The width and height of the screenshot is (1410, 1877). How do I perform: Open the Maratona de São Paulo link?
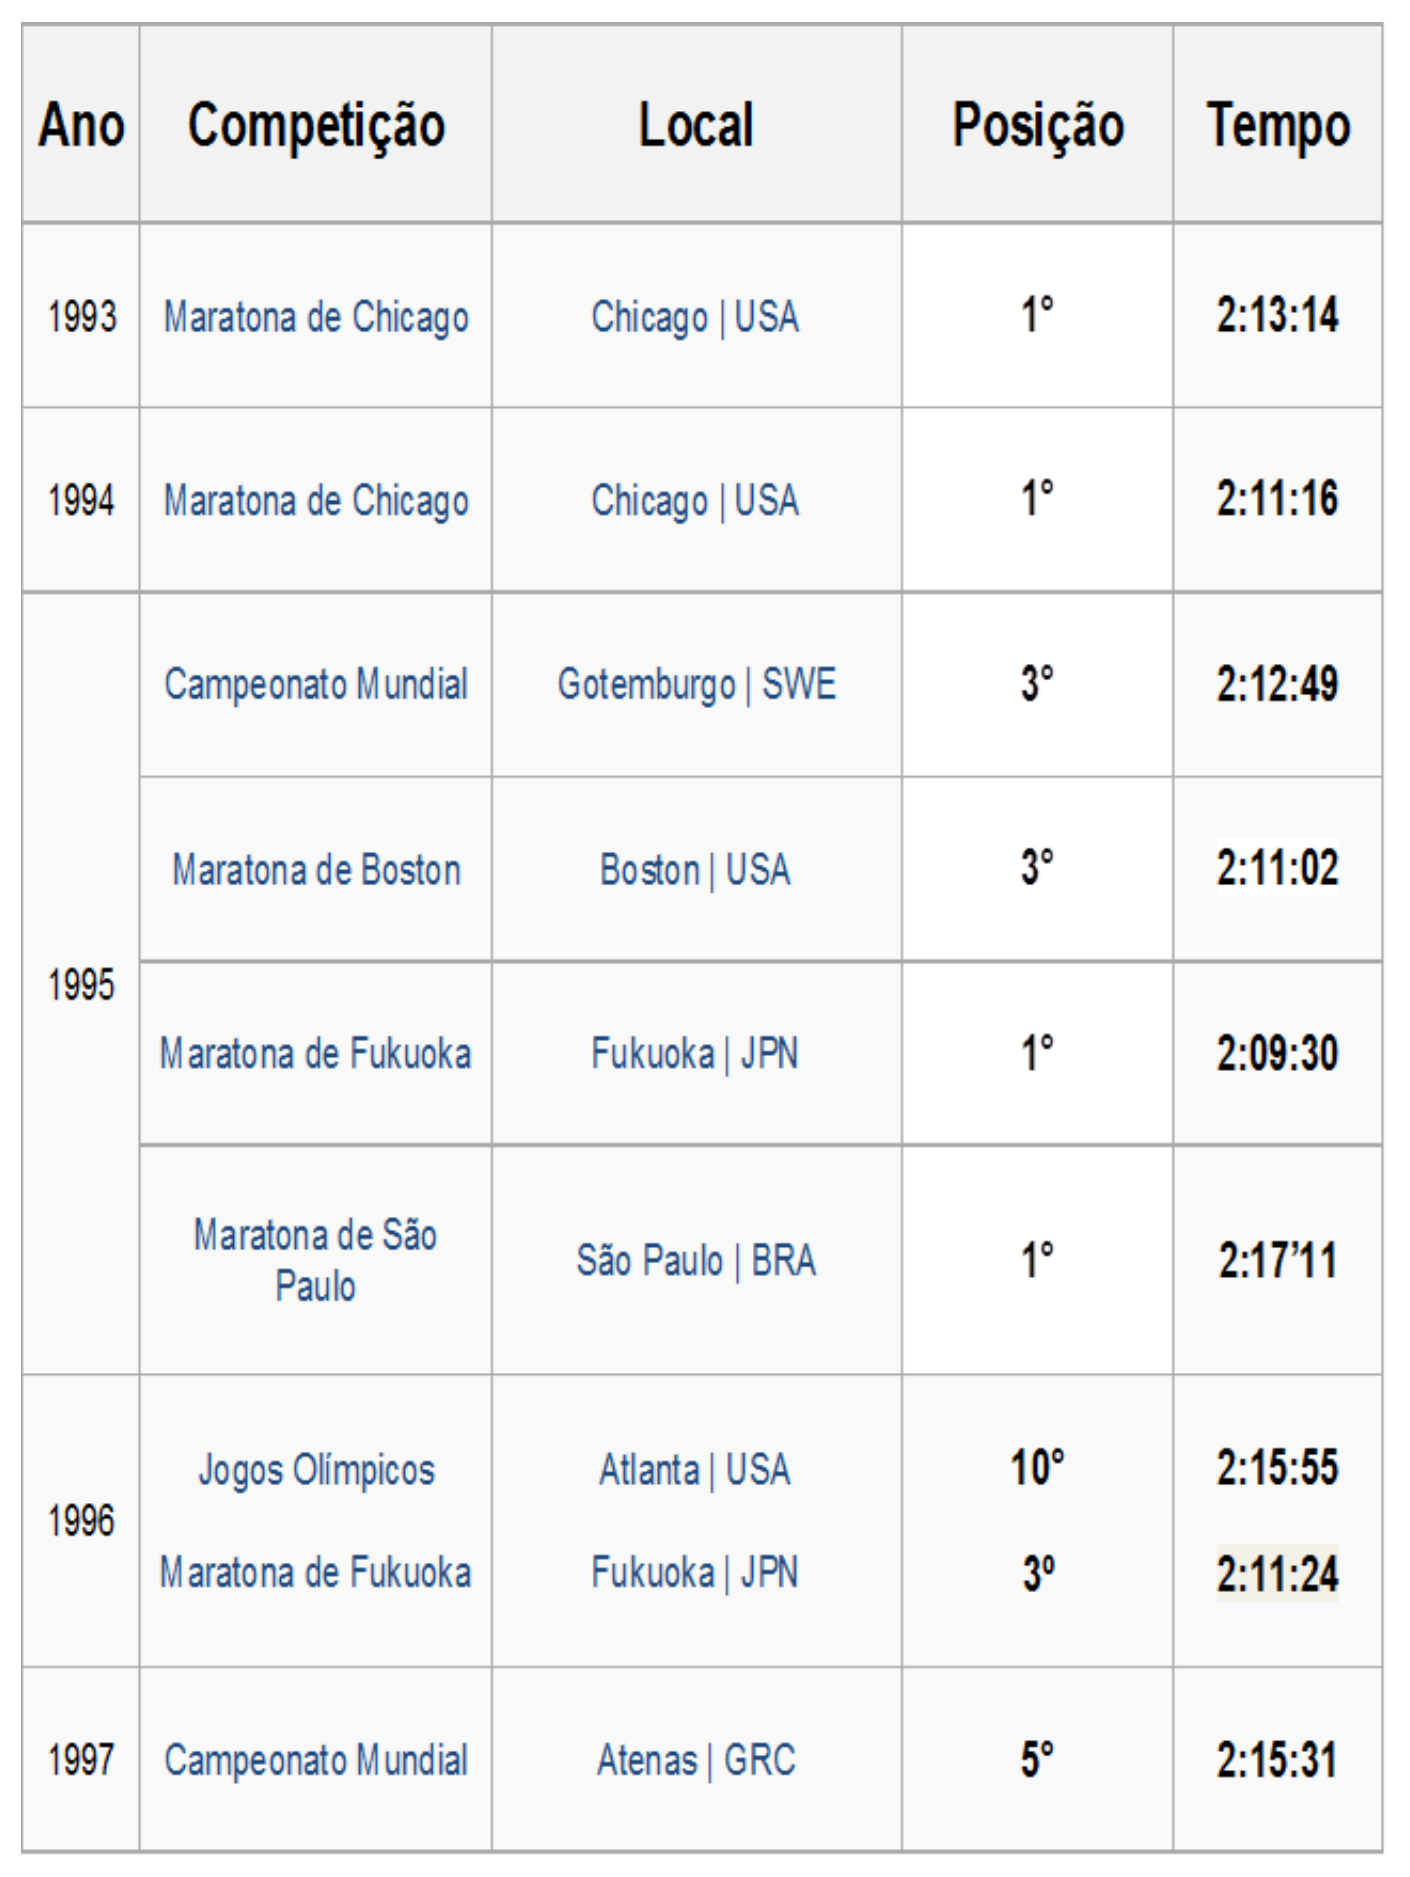316,1260
